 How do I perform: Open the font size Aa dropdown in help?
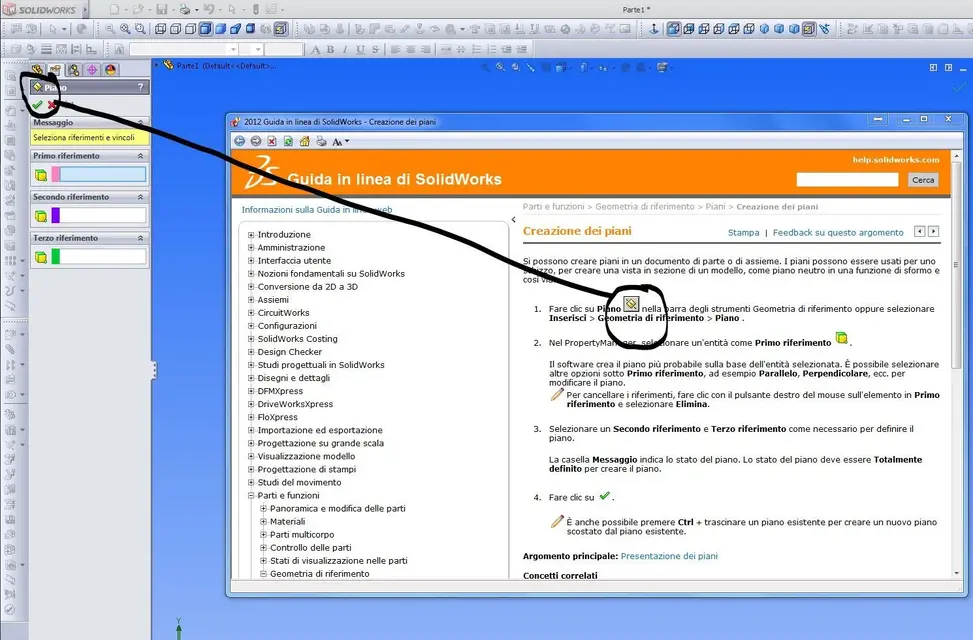341,142
